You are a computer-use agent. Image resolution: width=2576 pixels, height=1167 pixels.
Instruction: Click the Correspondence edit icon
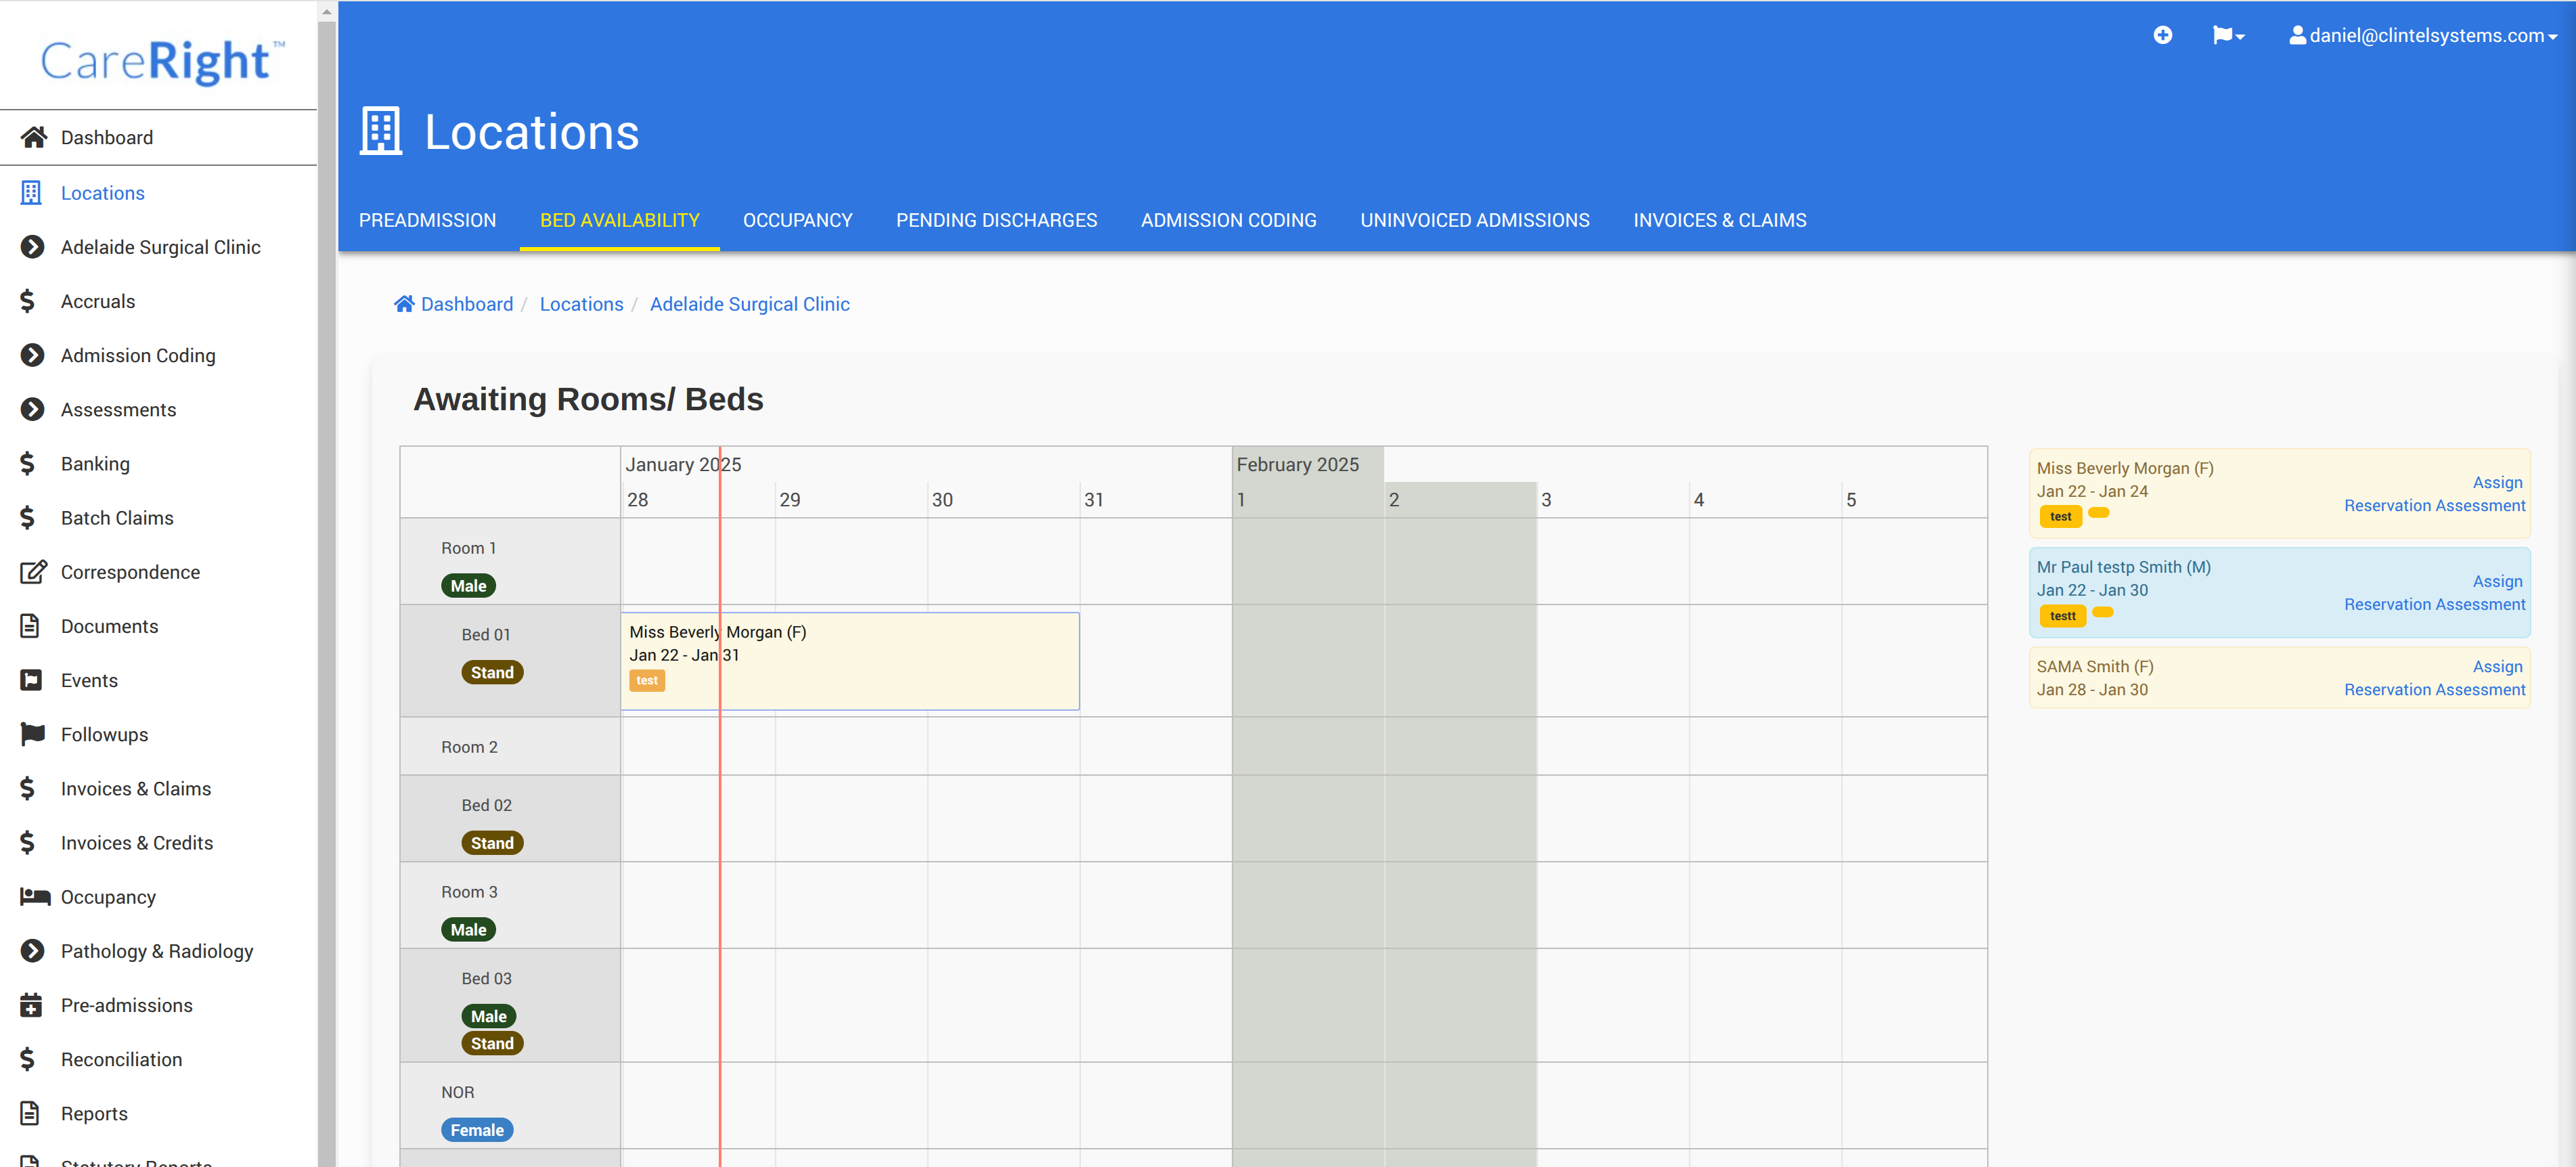pos(33,572)
